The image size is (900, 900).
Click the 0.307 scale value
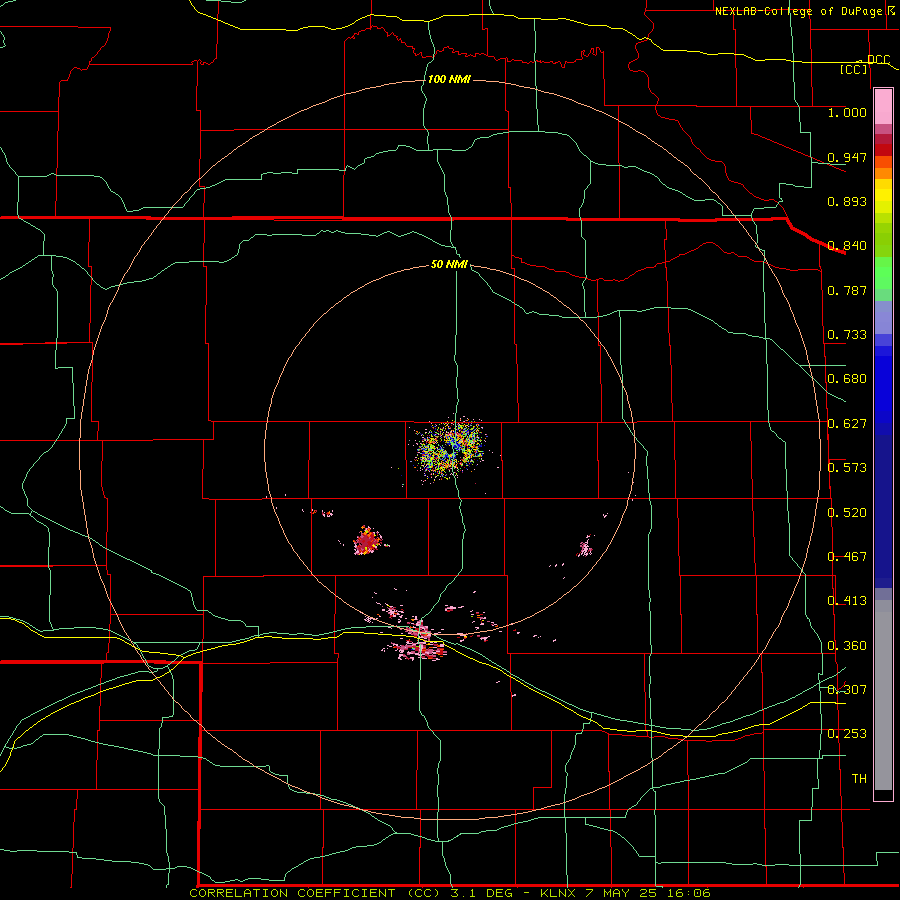847,690
